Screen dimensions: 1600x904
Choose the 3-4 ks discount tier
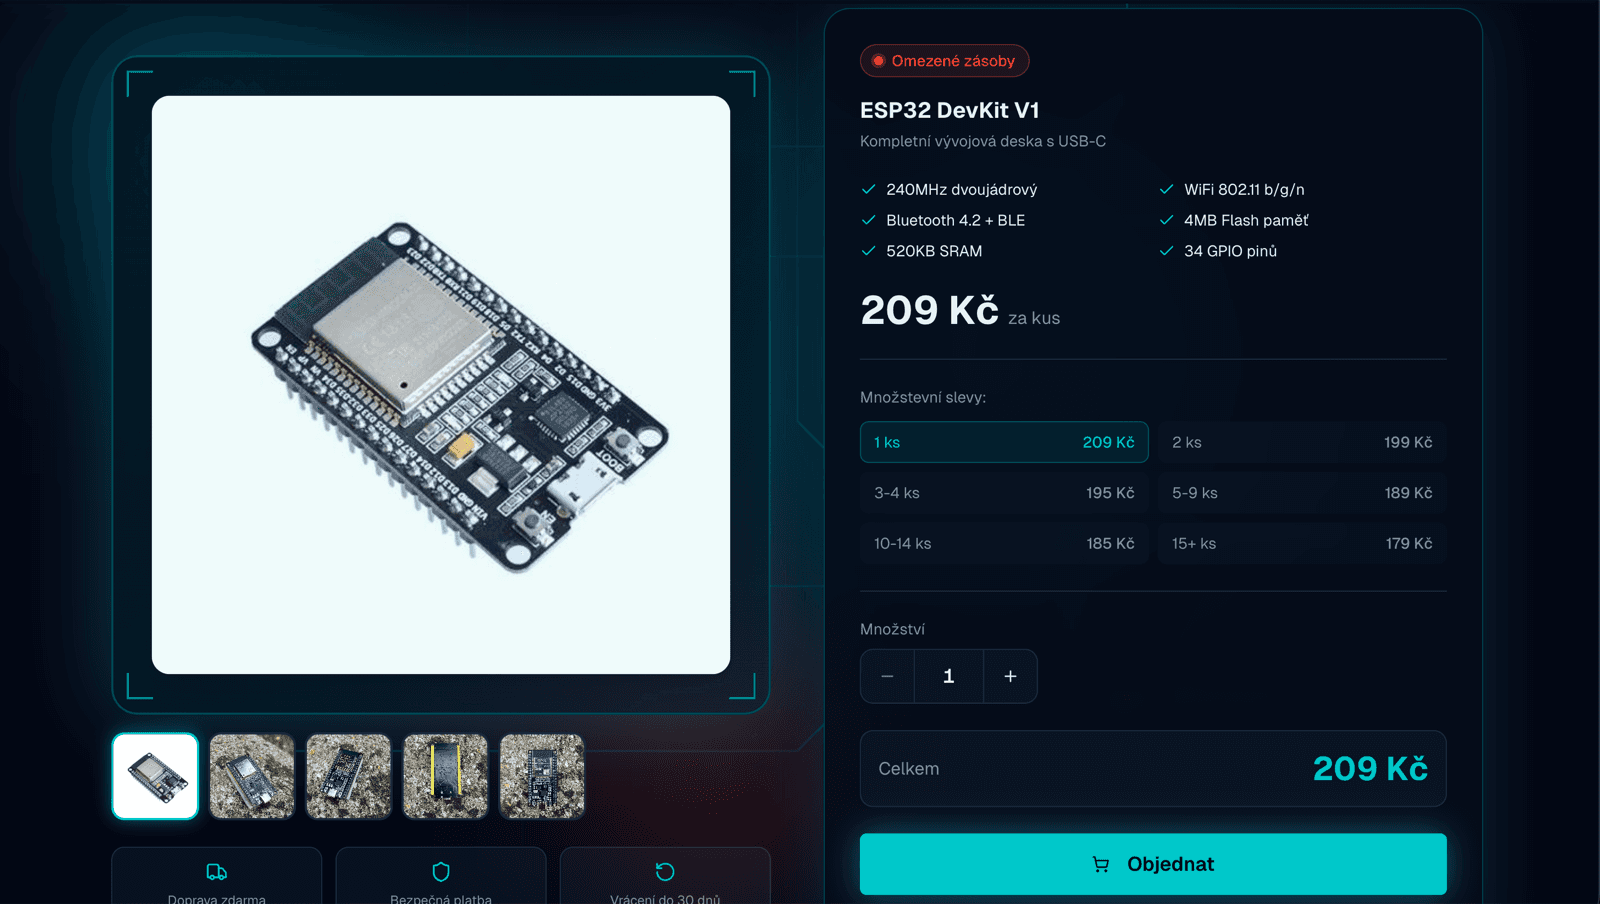(1004, 493)
